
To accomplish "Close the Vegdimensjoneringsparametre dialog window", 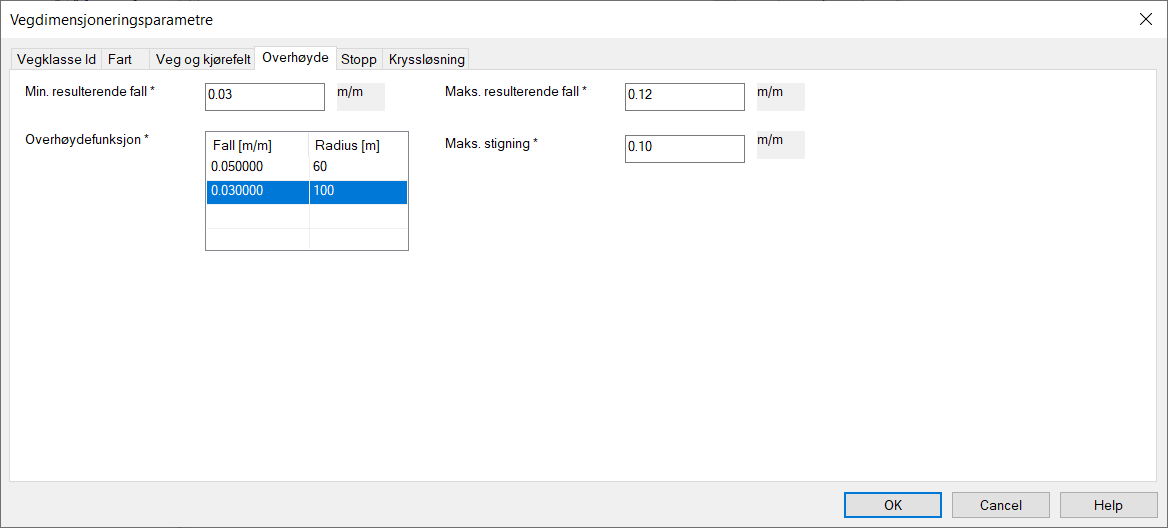I will click(1145, 19).
